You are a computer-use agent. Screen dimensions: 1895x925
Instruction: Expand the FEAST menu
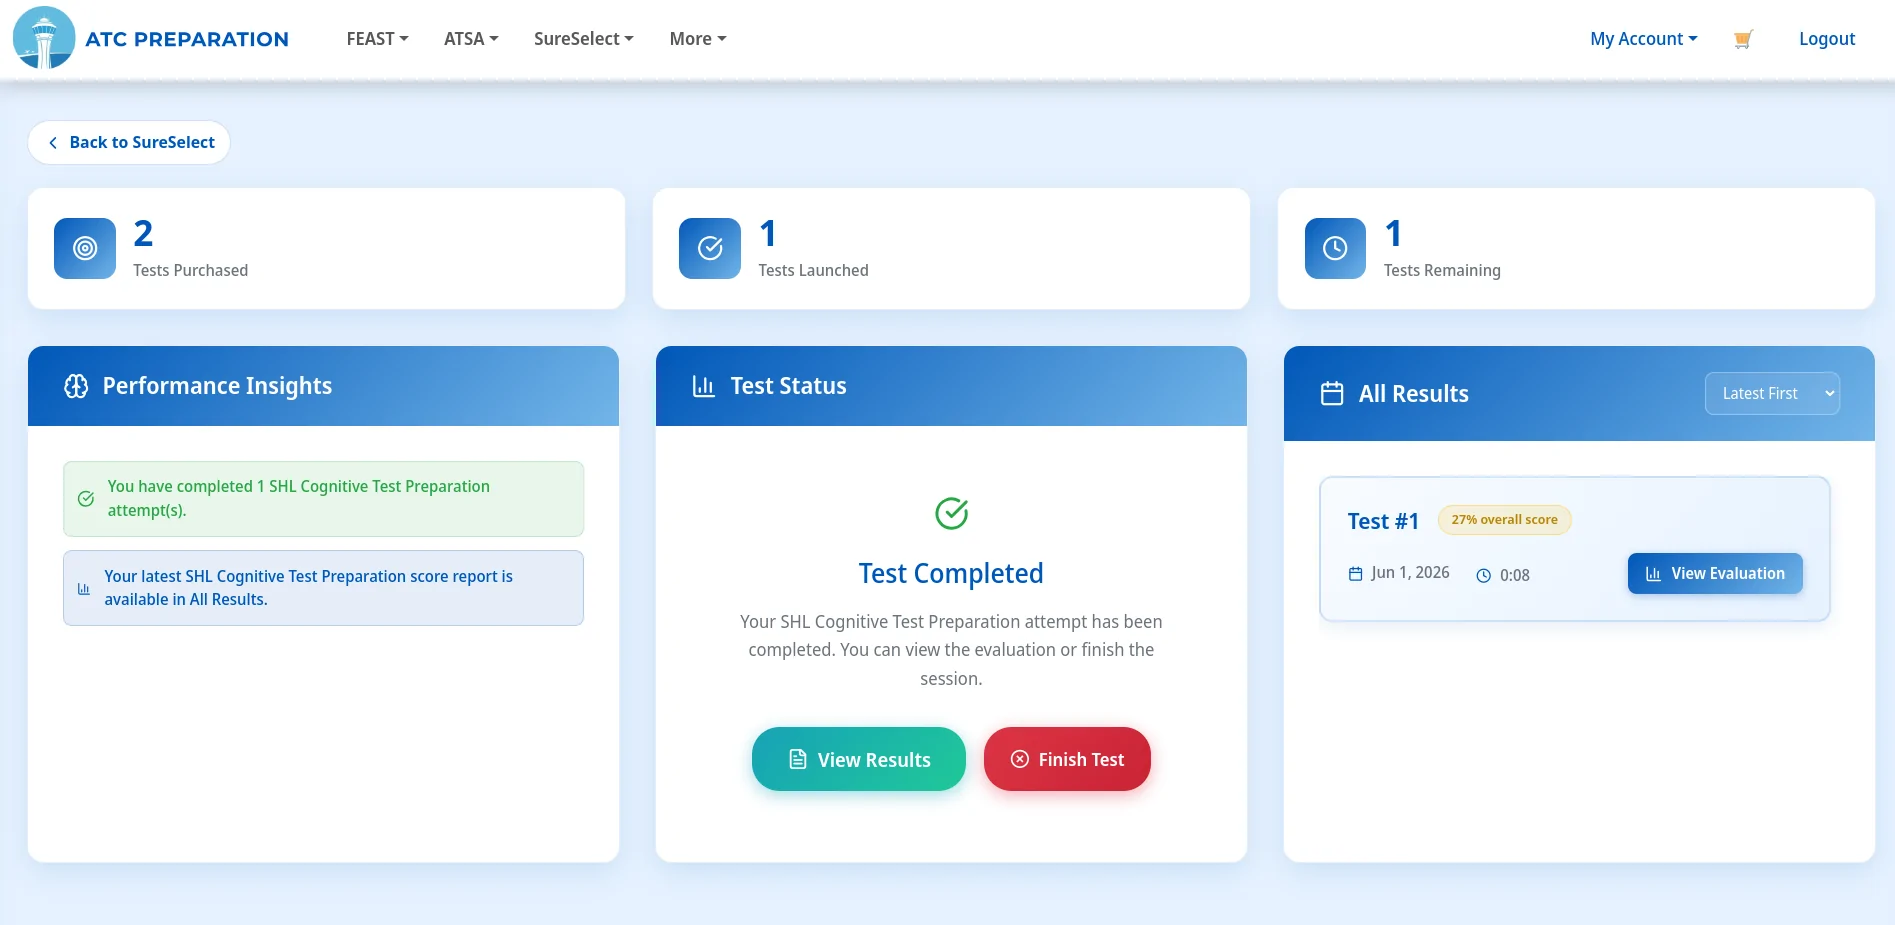point(377,39)
